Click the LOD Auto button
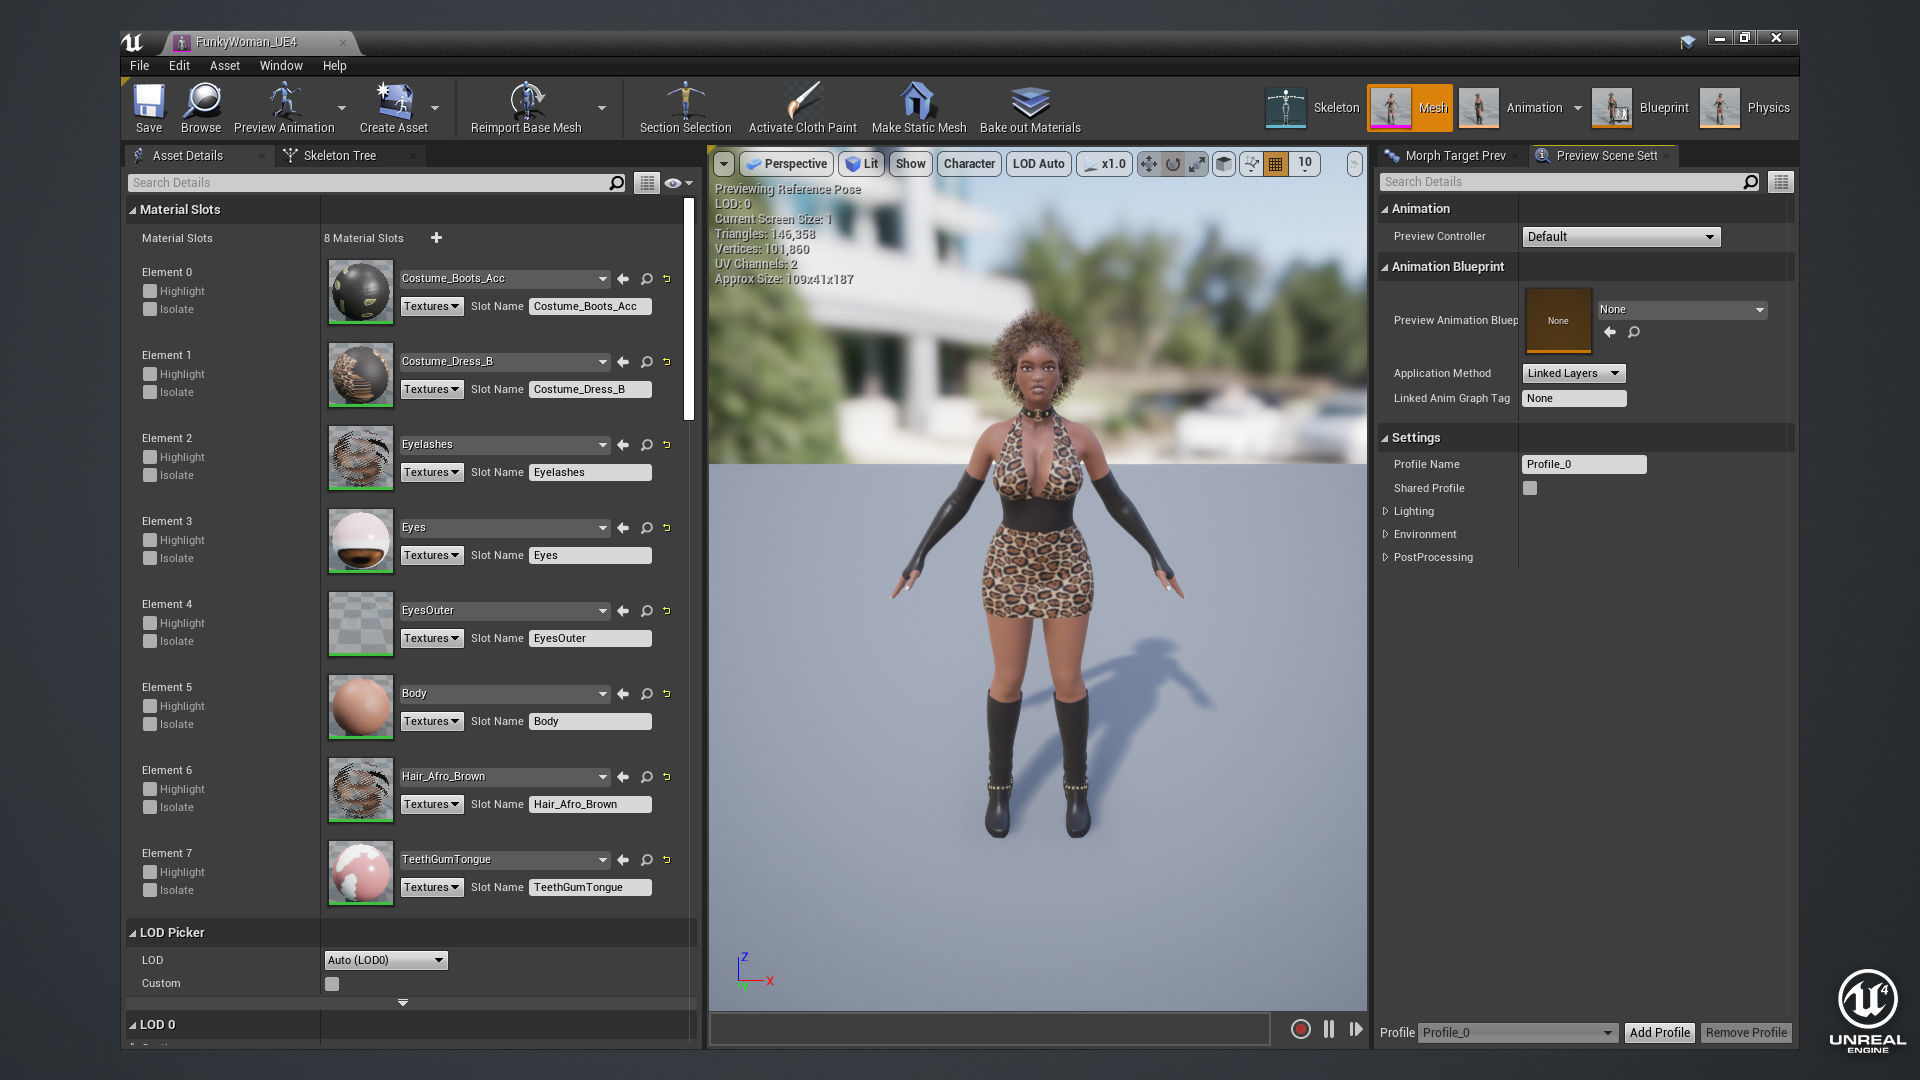Viewport: 1920px width, 1080px height. 1038,164
